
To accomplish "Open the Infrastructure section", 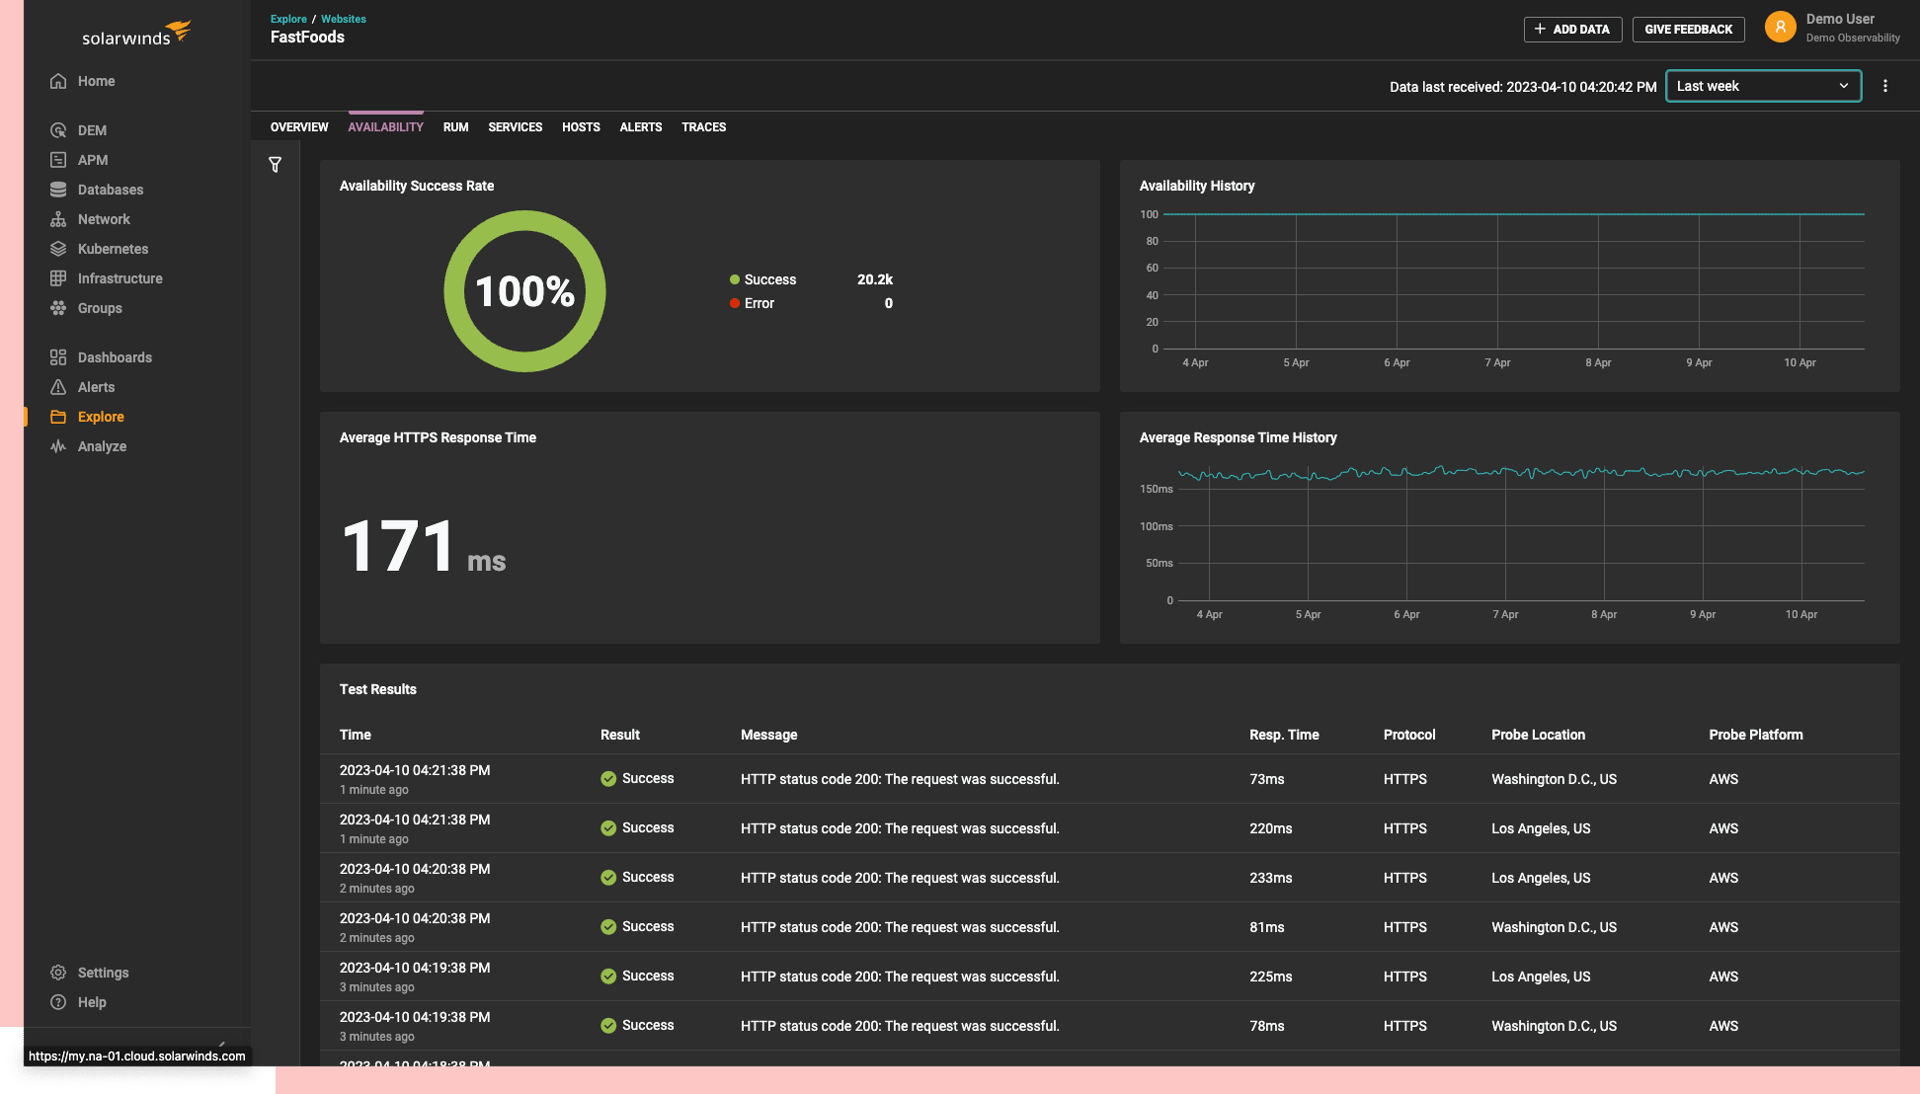I will tap(120, 278).
